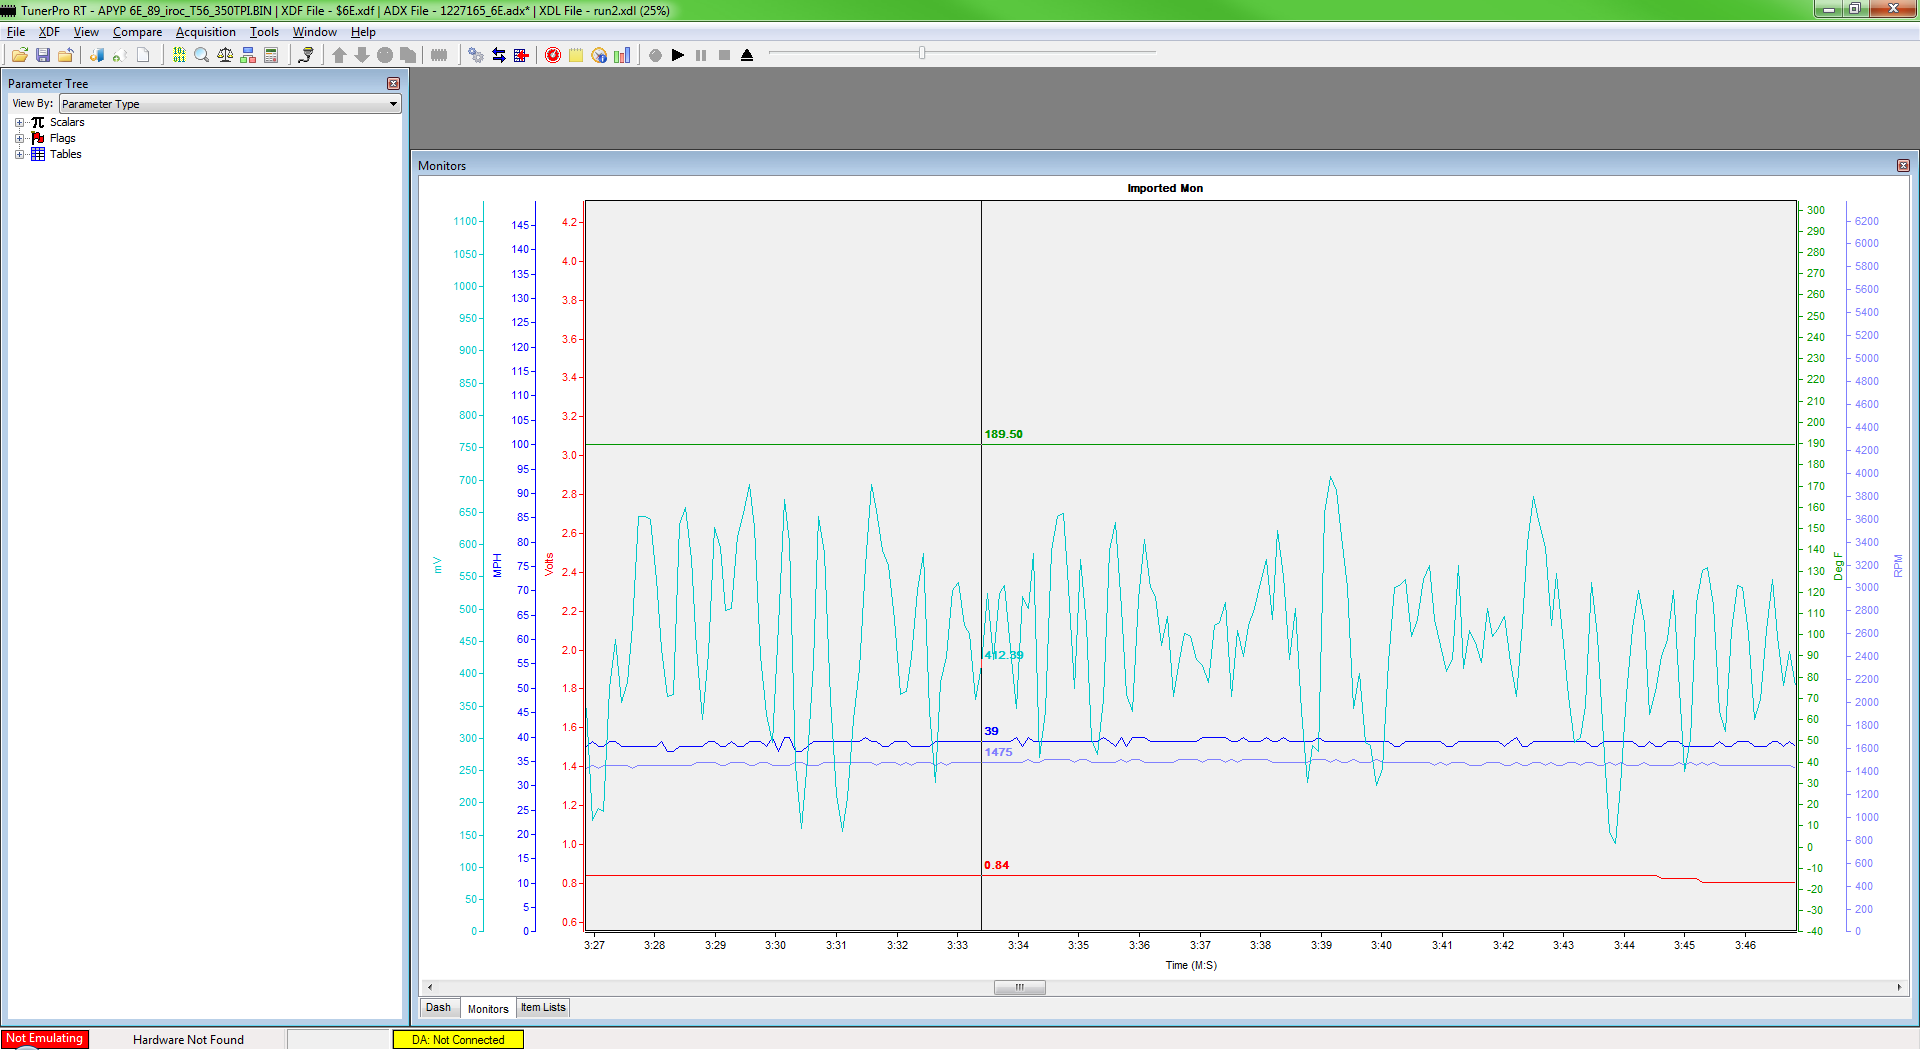Viewport: 1920px width, 1050px height.
Task: Open the yellow notes icon
Action: pos(576,55)
